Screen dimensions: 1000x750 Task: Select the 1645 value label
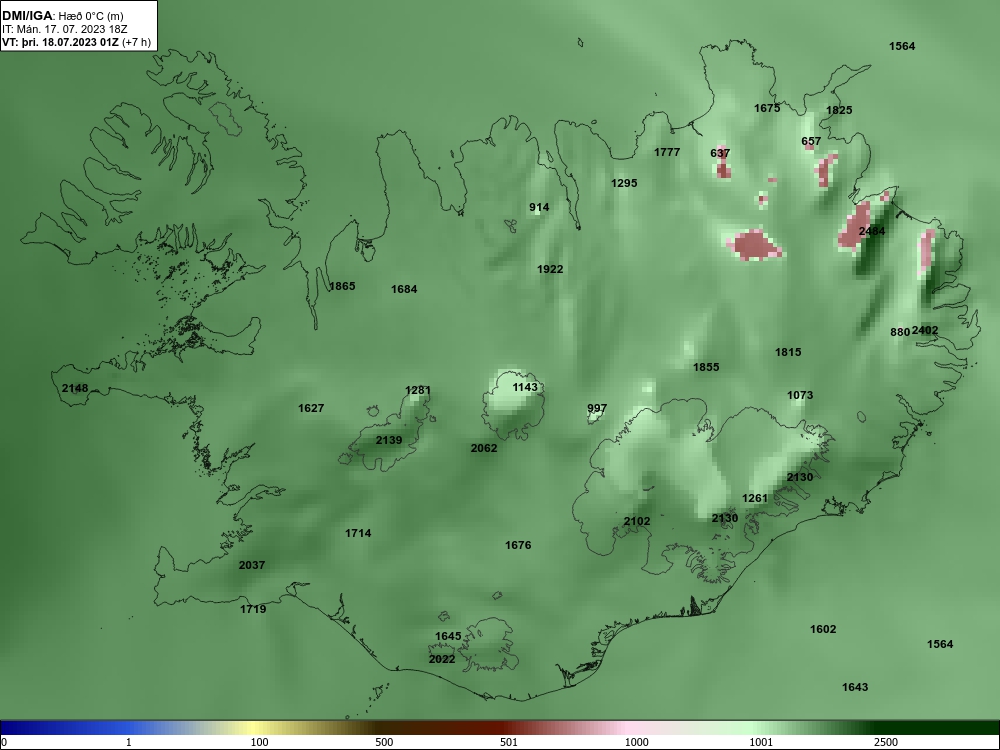[x=448, y=636]
